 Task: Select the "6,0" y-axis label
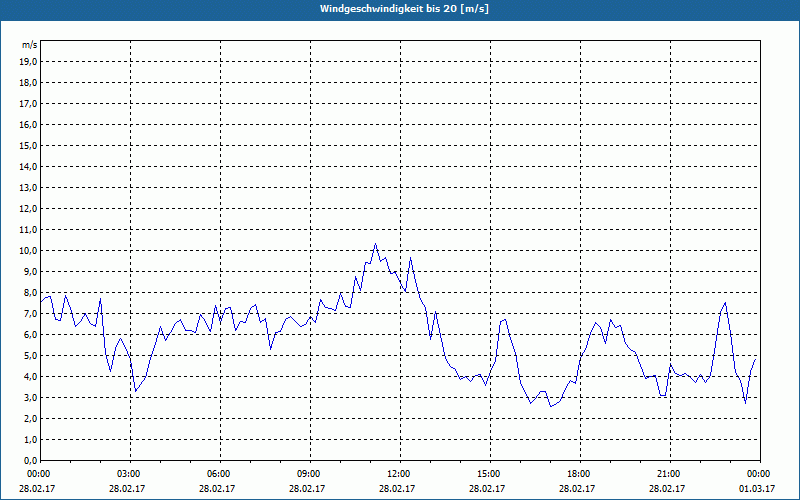click(x=30, y=335)
